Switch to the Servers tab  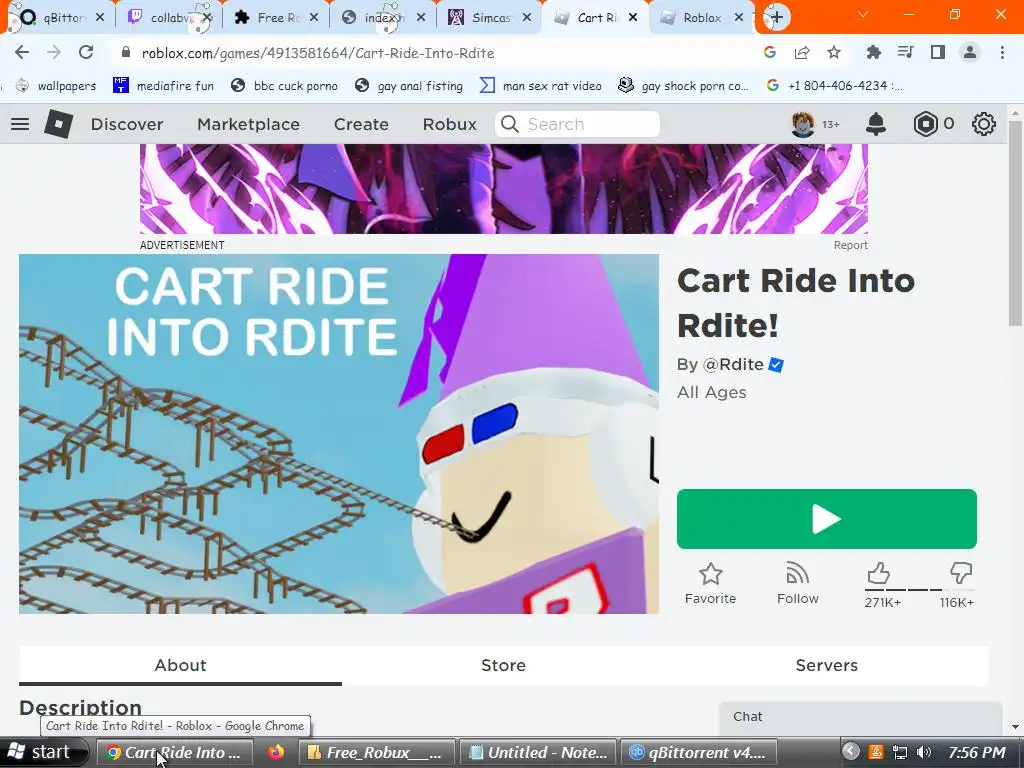[x=827, y=665]
